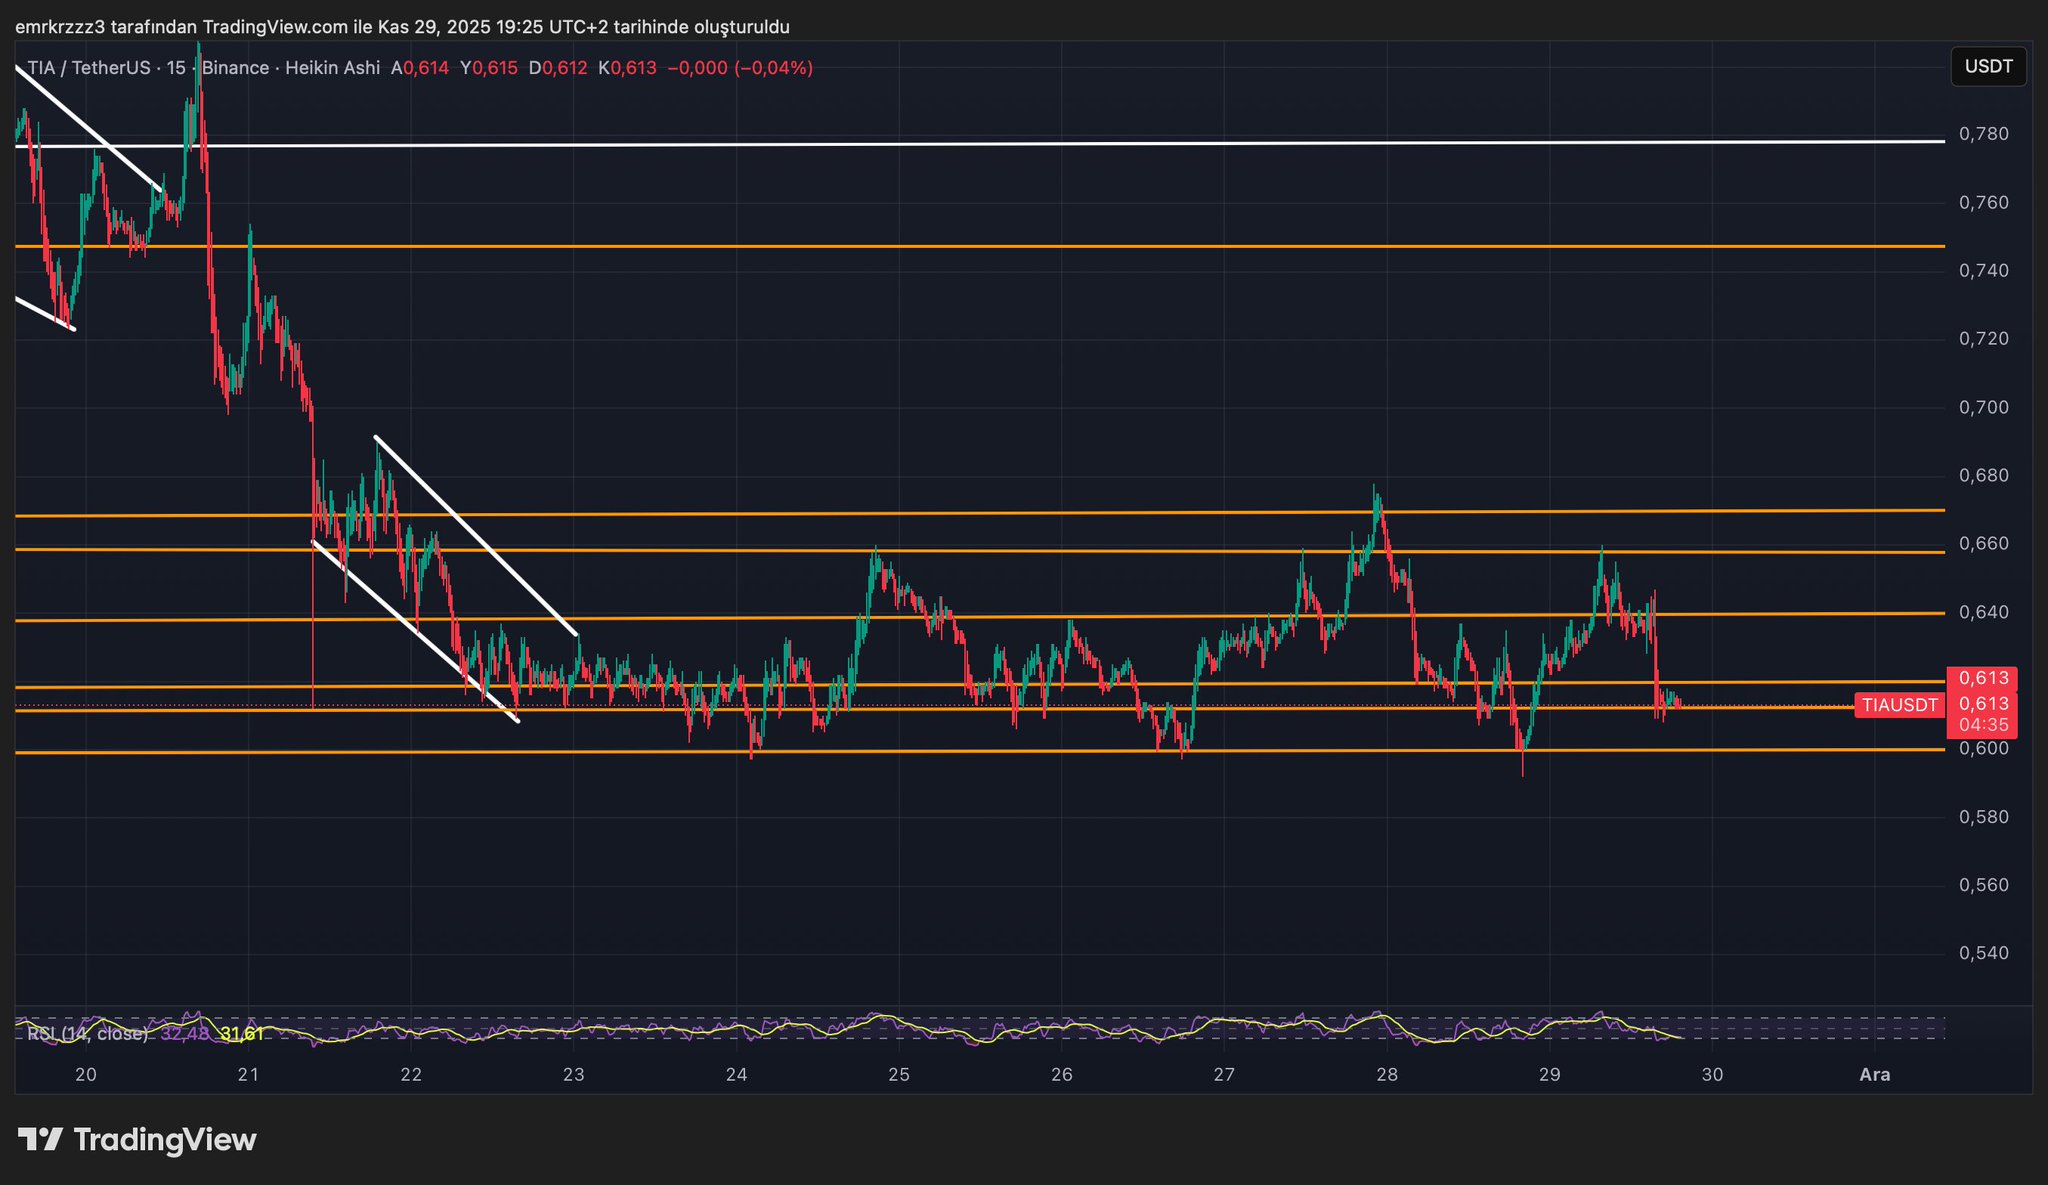Image resolution: width=2048 pixels, height=1185 pixels.
Task: Click the 0,700 price axis label
Action: coord(1983,407)
